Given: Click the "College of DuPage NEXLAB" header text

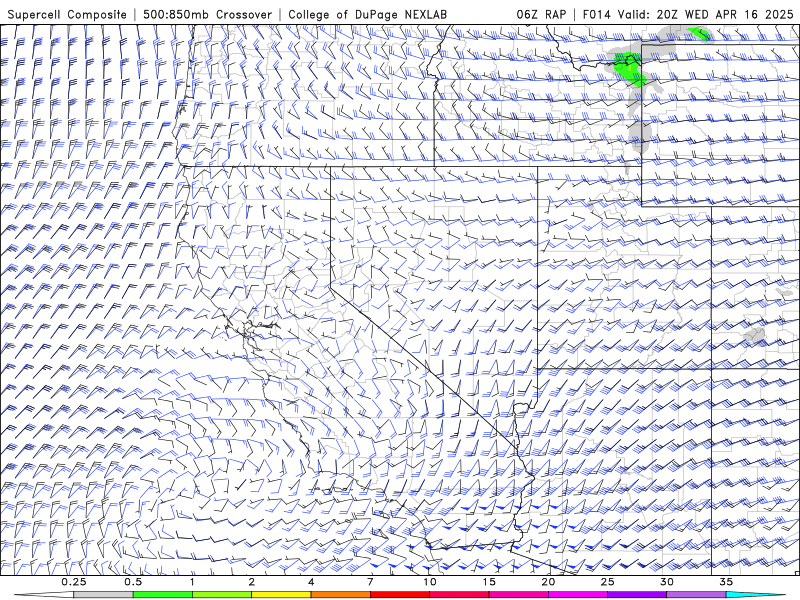Looking at the screenshot, I should [x=367, y=14].
